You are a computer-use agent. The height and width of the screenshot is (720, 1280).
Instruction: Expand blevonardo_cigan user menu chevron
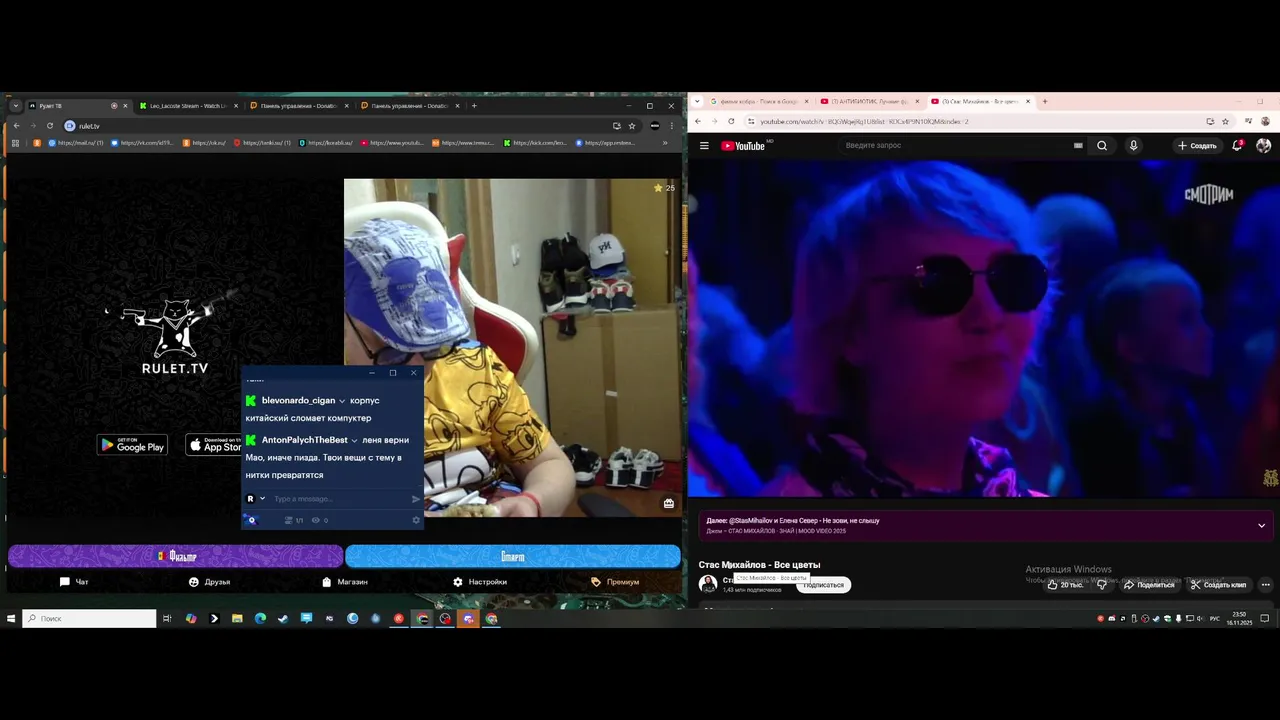tap(342, 401)
